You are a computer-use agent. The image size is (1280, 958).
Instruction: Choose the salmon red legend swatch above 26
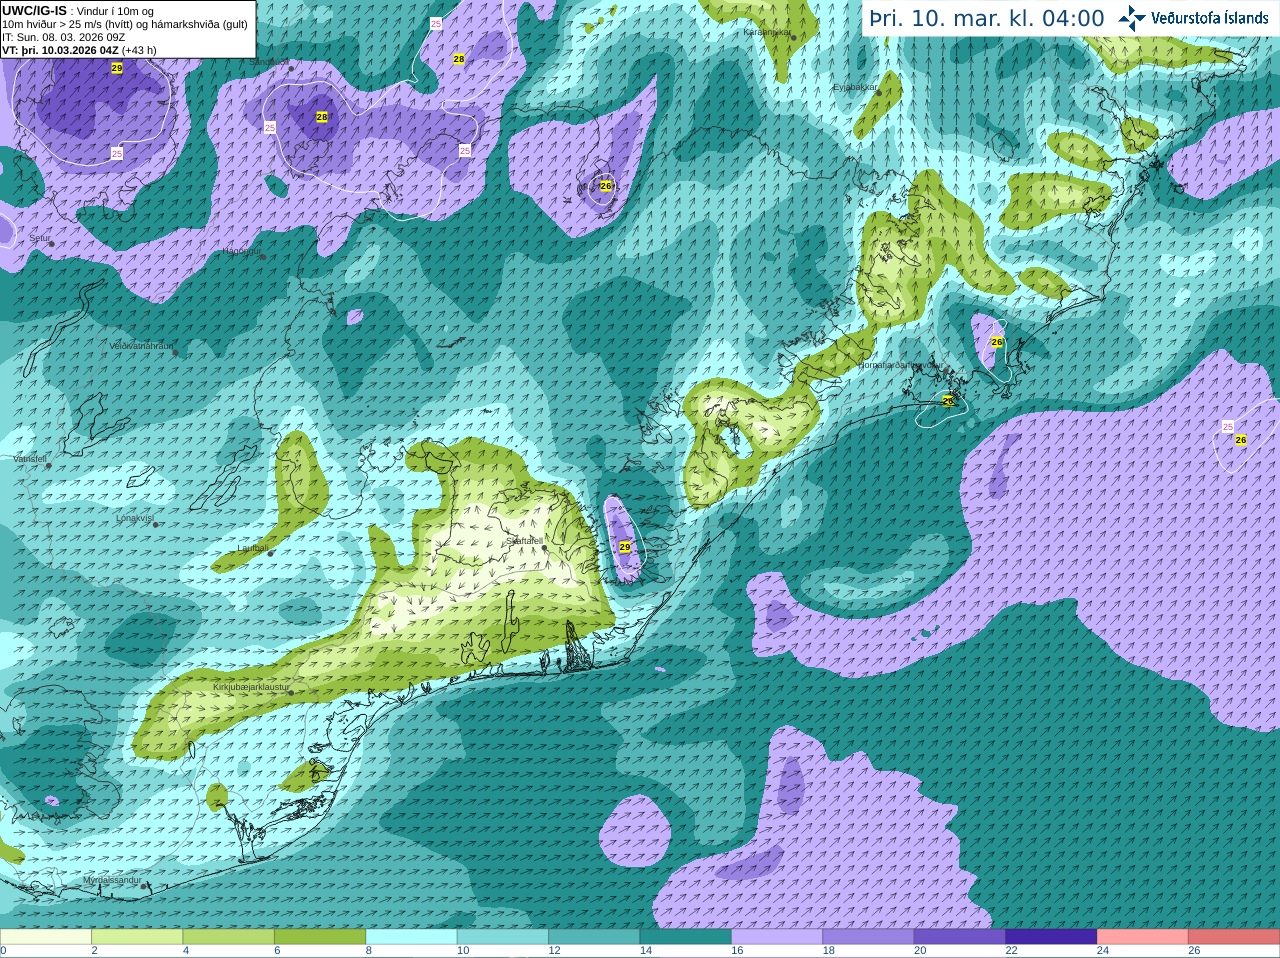point(1234,937)
